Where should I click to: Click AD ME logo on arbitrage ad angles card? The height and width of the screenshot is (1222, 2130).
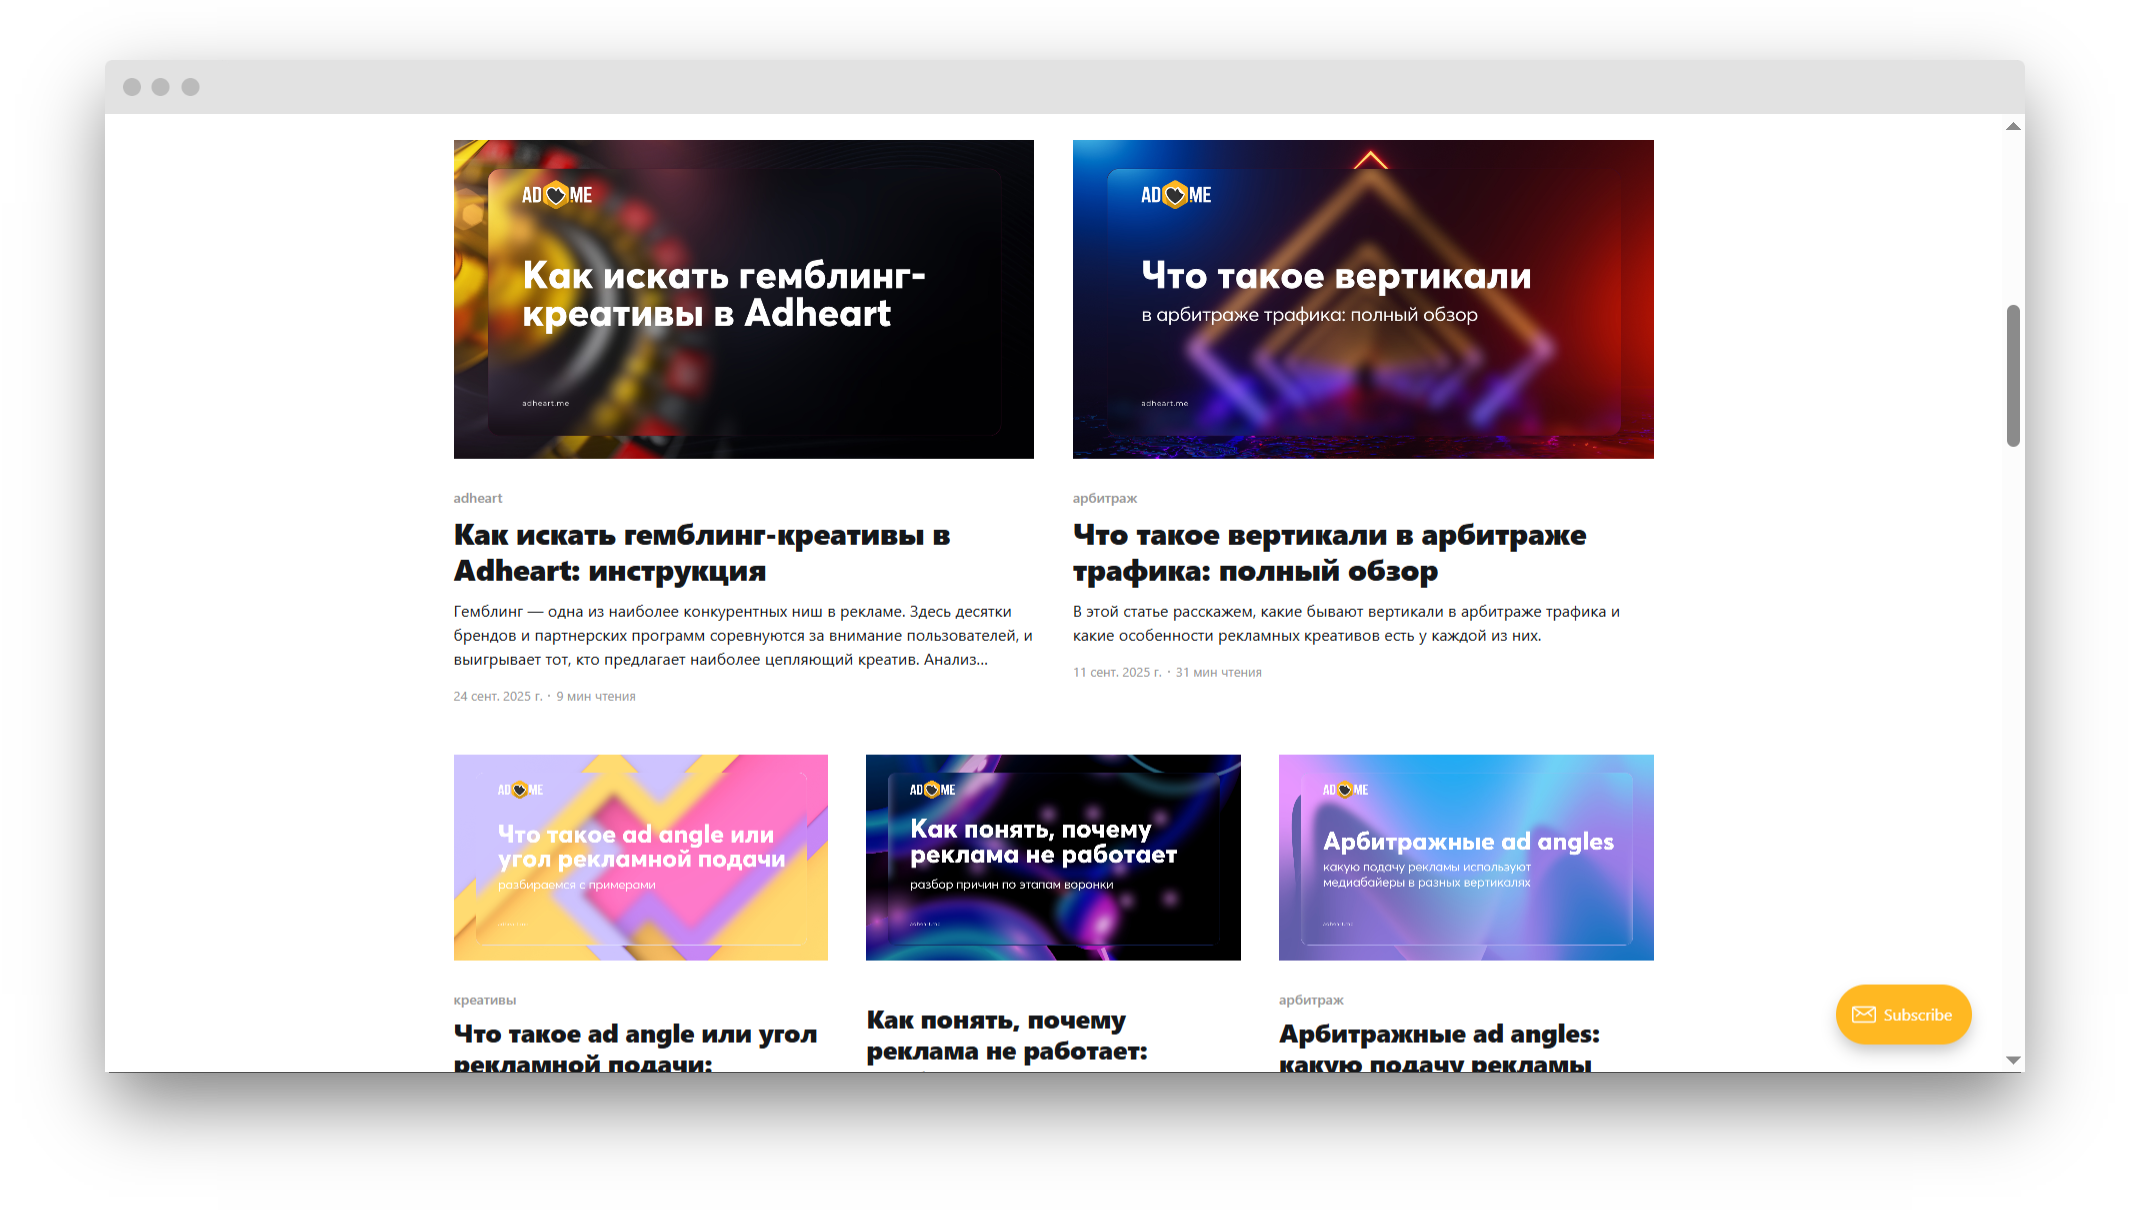1345,790
